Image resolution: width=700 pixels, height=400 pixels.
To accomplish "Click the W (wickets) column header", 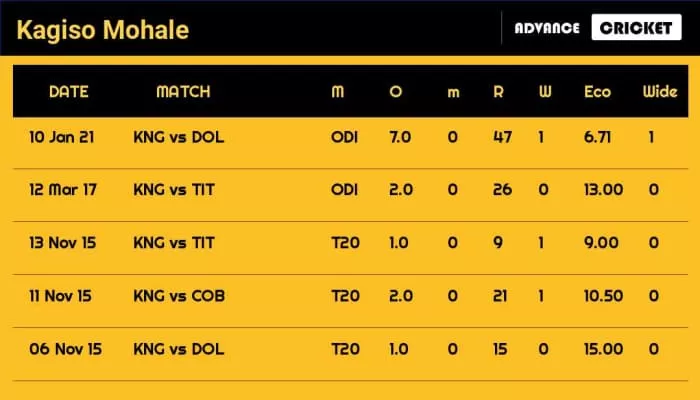I will (x=545, y=92).
